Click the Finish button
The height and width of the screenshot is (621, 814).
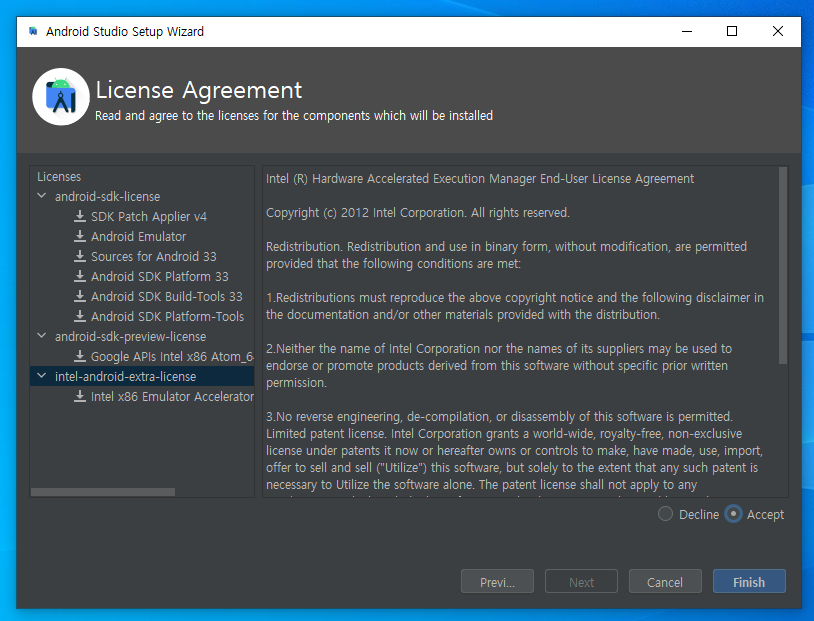pos(749,582)
